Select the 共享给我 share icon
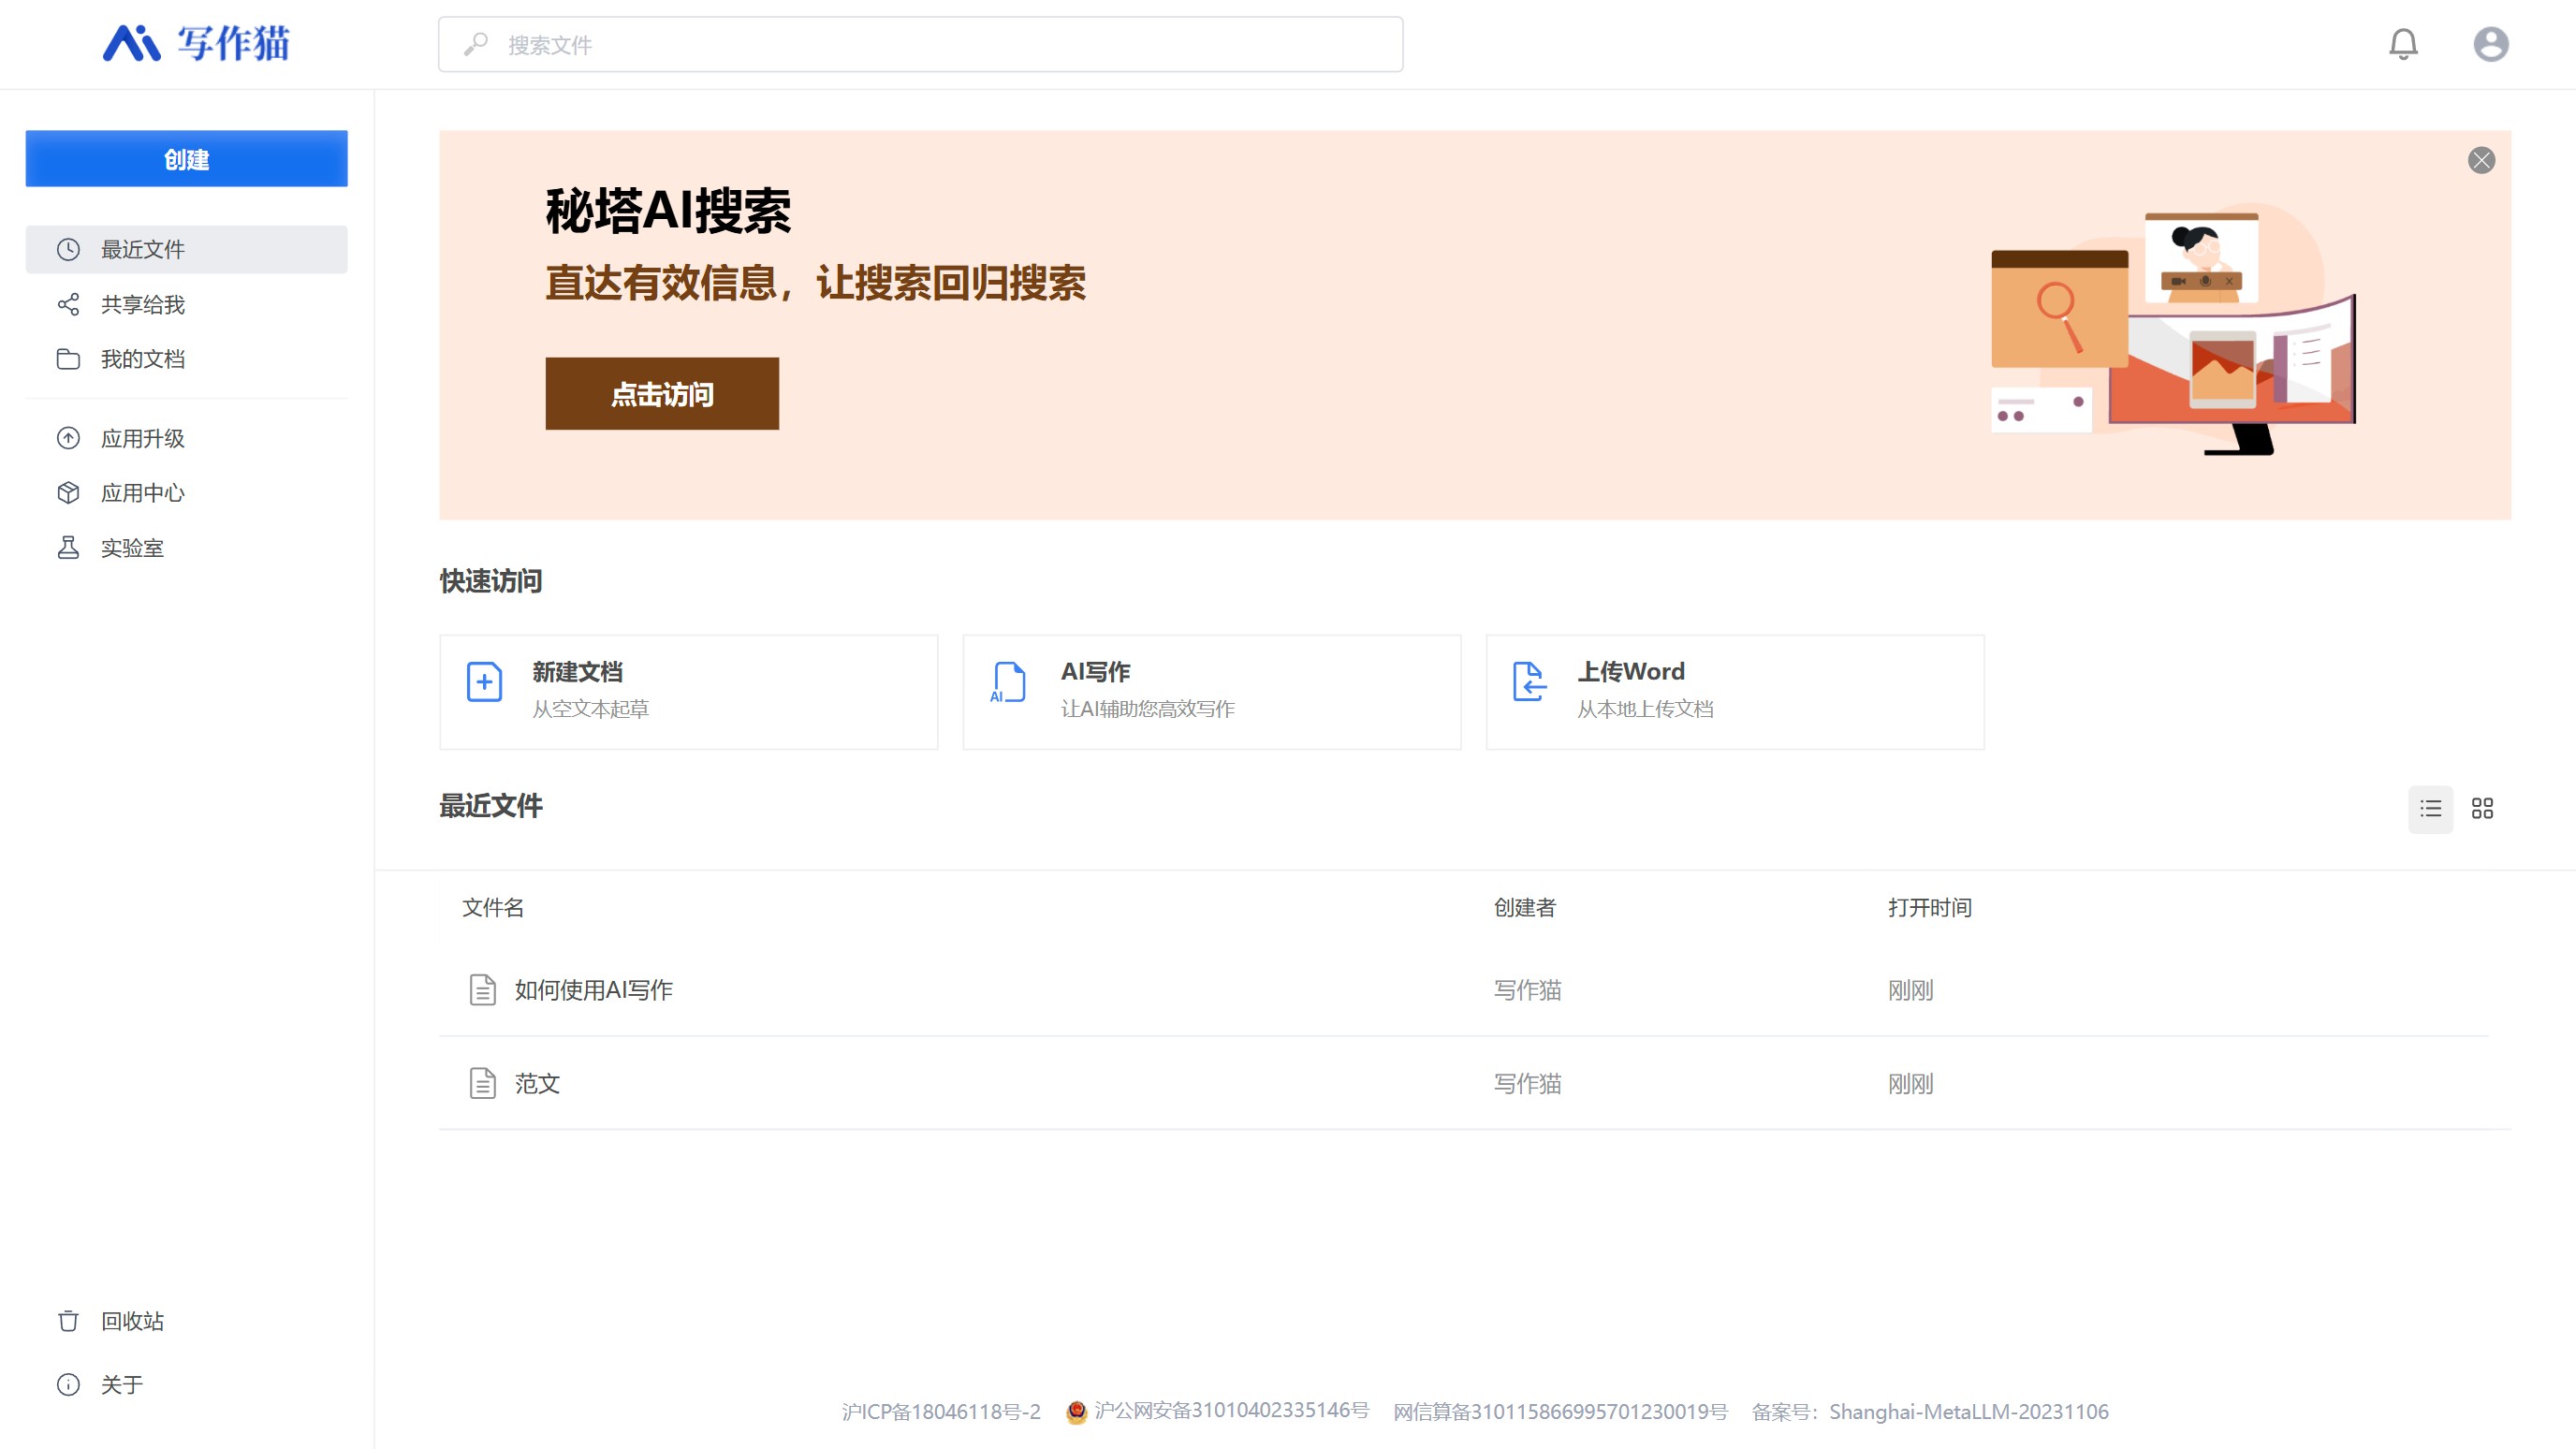Image resolution: width=2576 pixels, height=1449 pixels. (68, 304)
